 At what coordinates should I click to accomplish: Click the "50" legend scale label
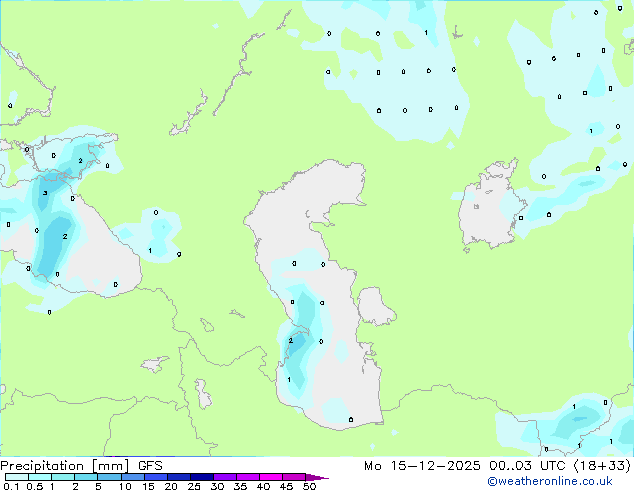[309, 486]
